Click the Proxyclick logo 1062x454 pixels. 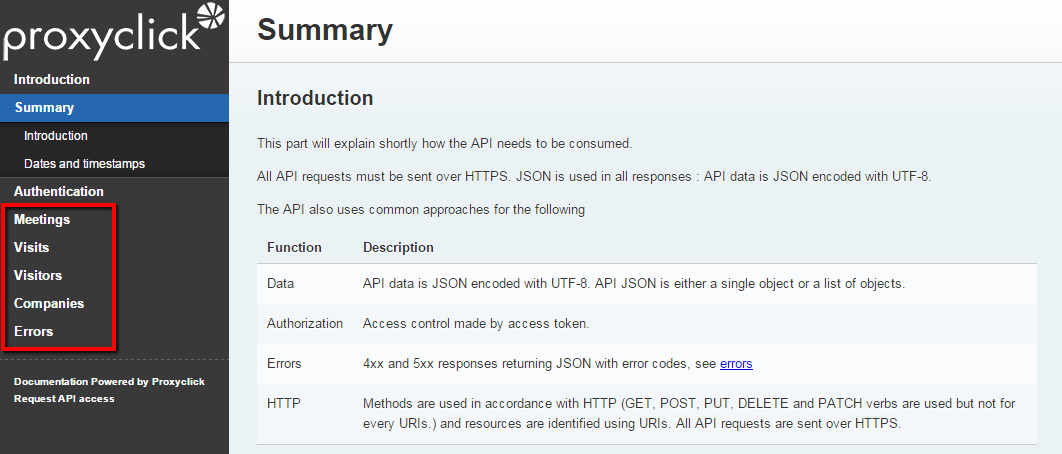coord(113,31)
